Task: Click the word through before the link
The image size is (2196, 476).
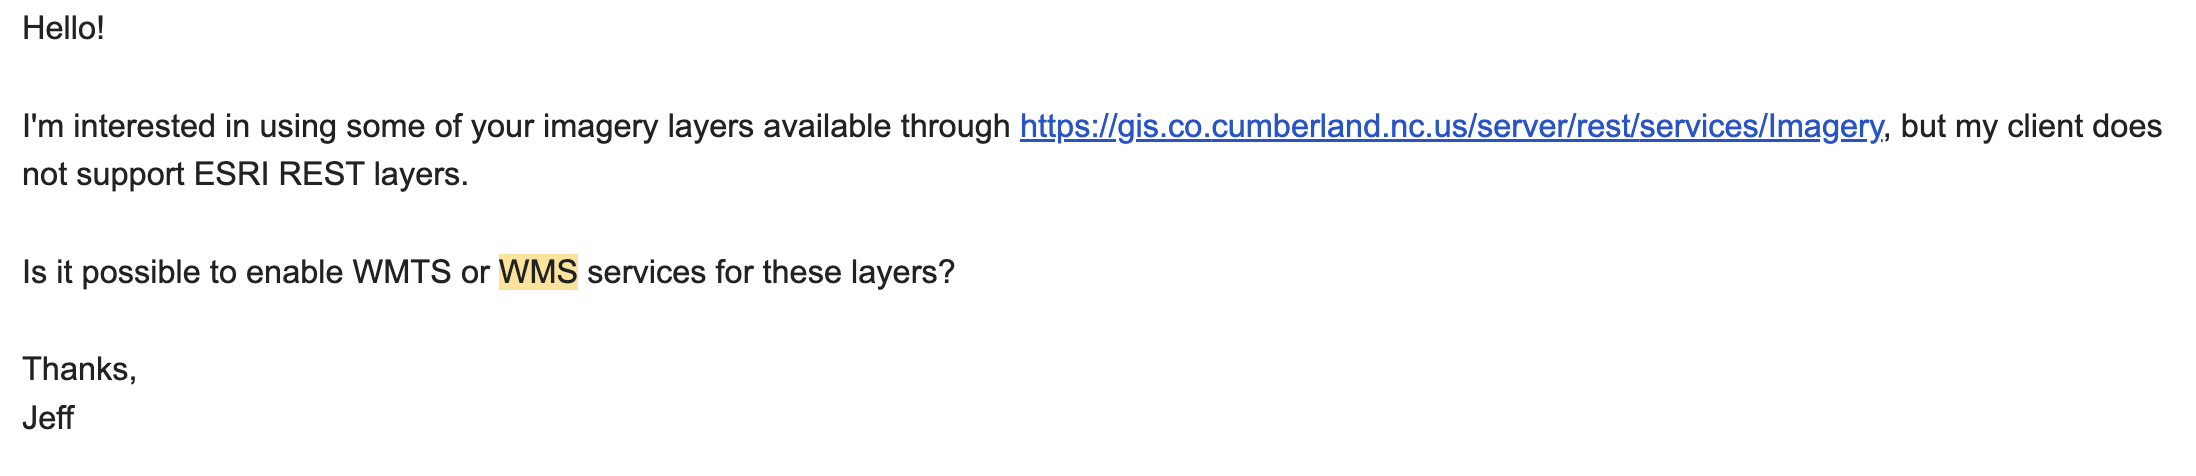Action: coord(956,127)
